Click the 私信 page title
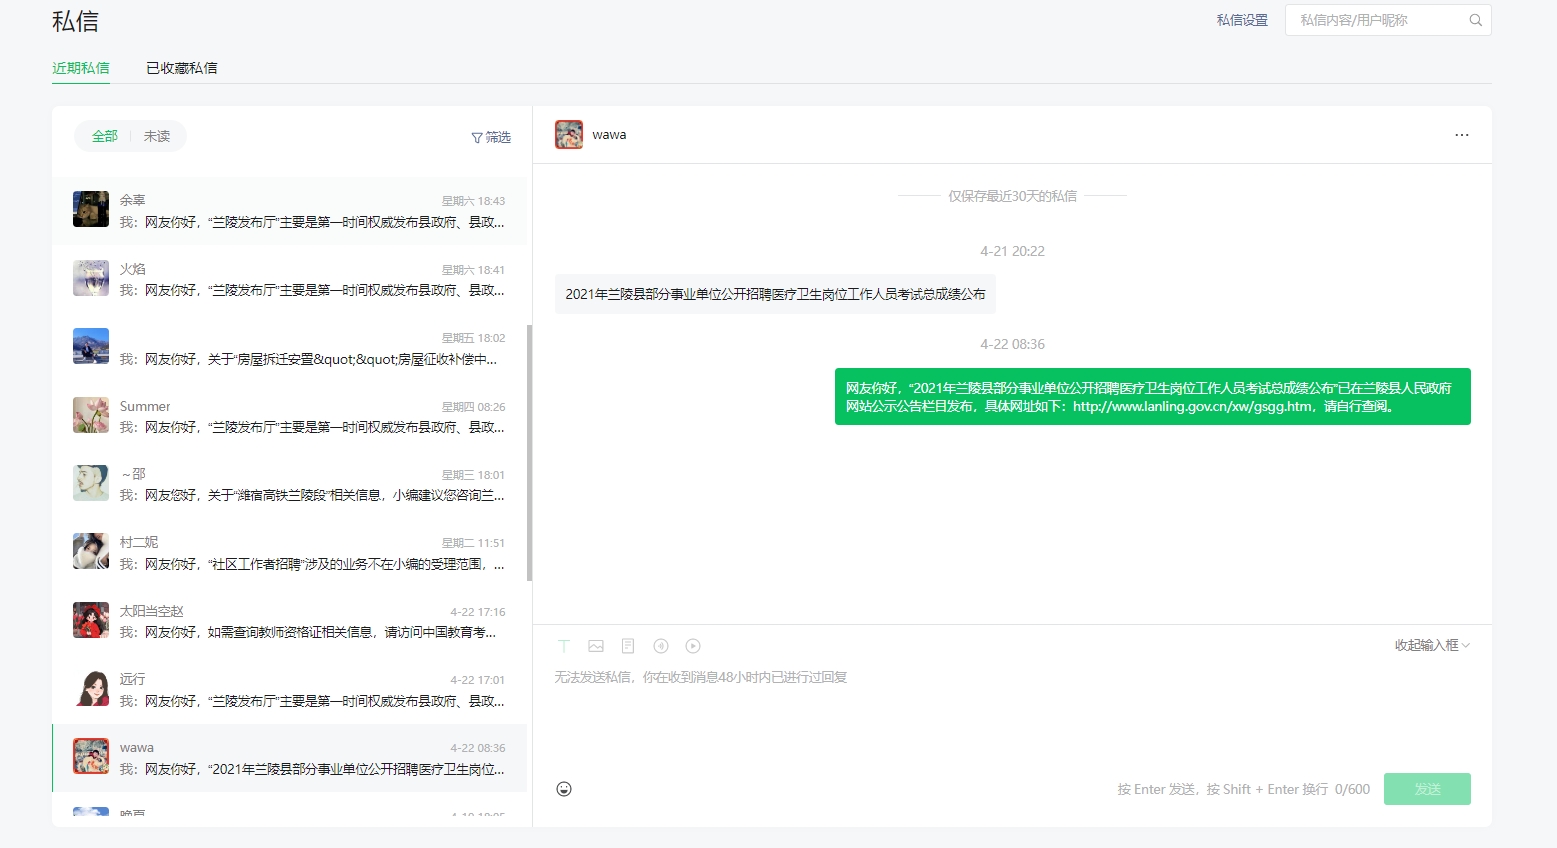The width and height of the screenshot is (1557, 848). 75,21
